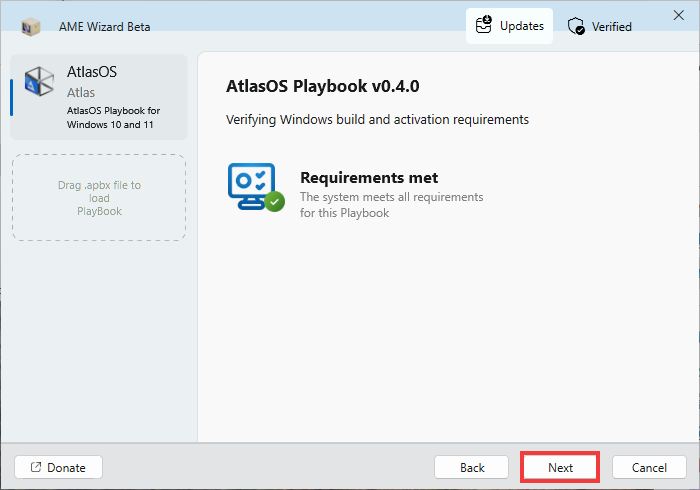Screen dimensions: 700x490
Task: Click the Requirements met title
Action: [369, 178]
